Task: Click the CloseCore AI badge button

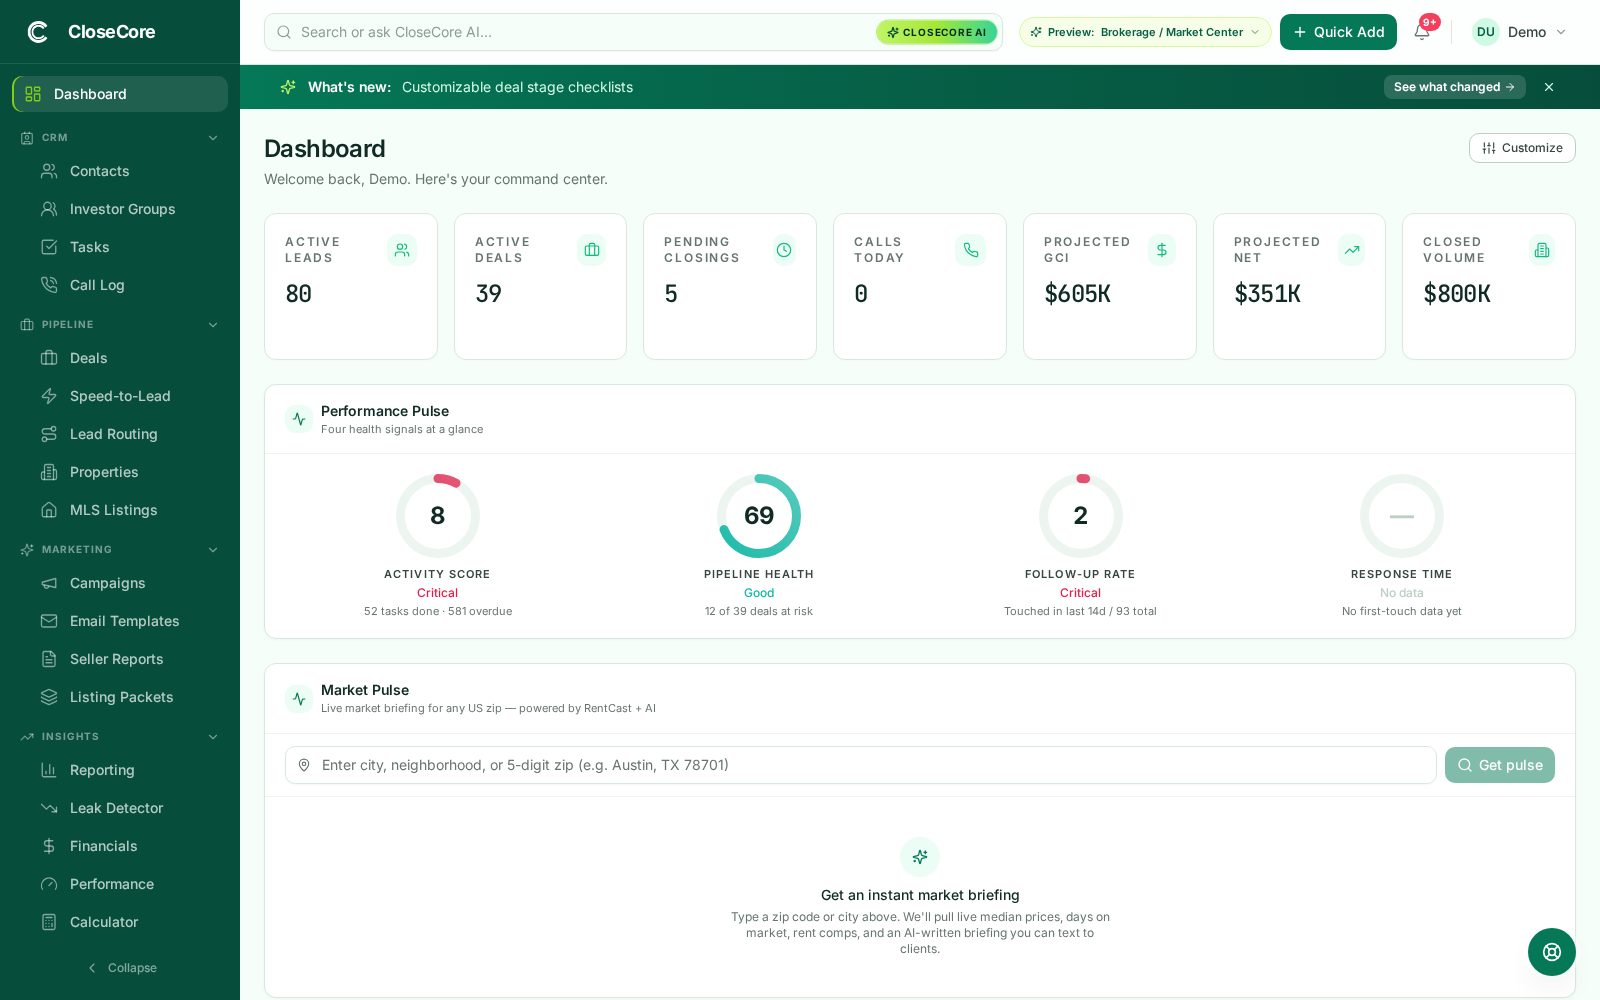Action: (936, 32)
